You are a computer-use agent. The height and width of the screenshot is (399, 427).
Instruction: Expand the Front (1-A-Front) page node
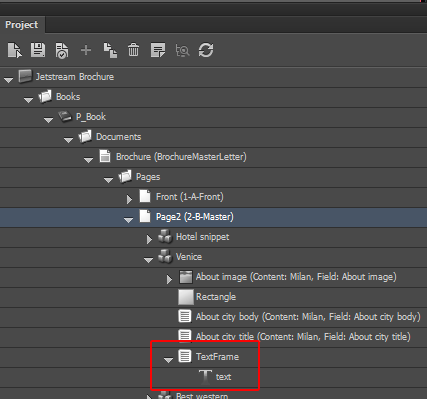(129, 199)
